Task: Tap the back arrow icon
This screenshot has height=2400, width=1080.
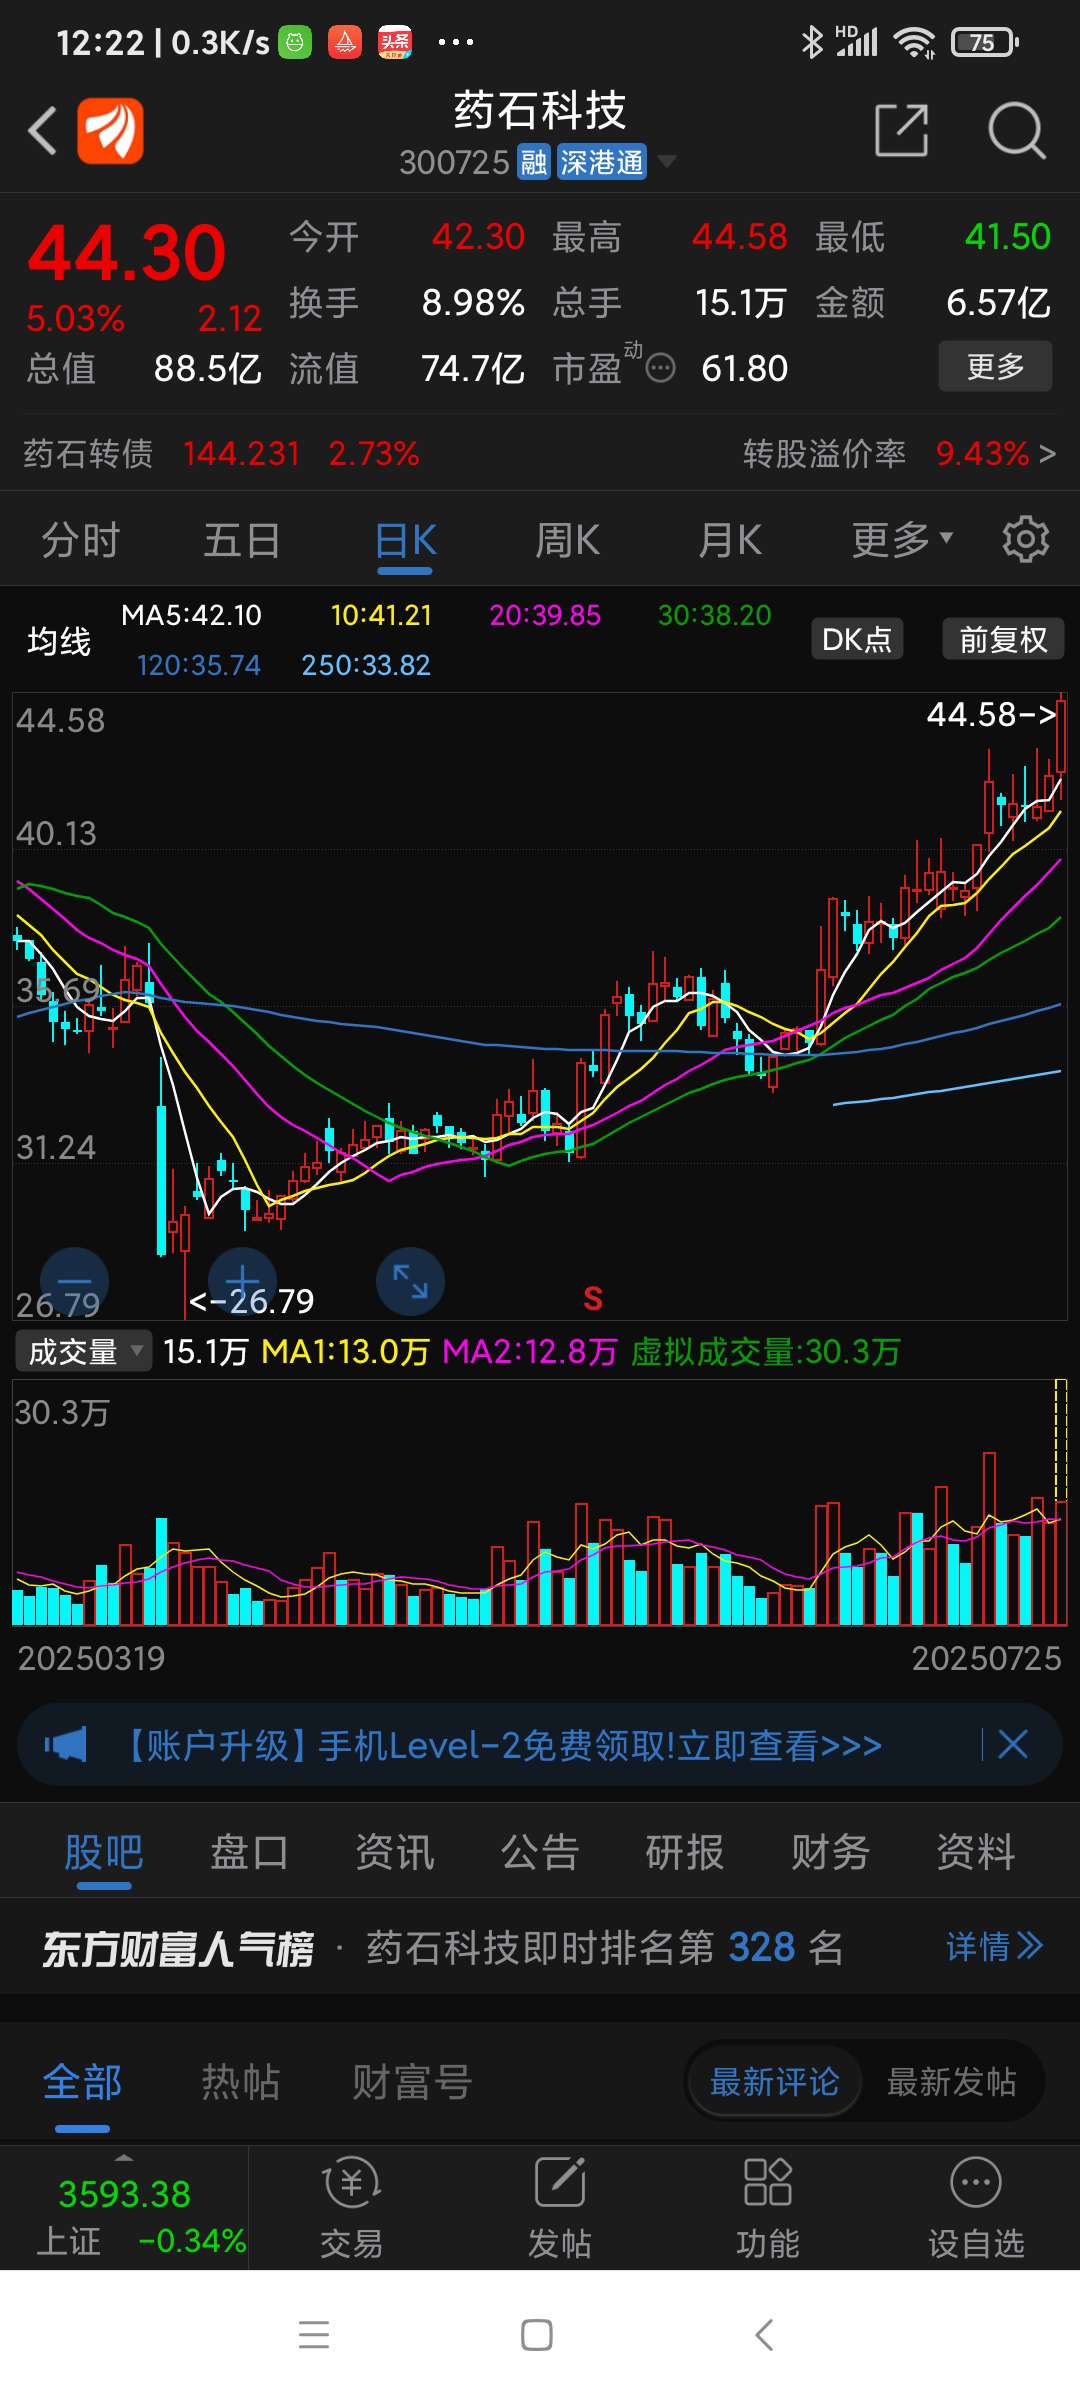Action: [42, 131]
